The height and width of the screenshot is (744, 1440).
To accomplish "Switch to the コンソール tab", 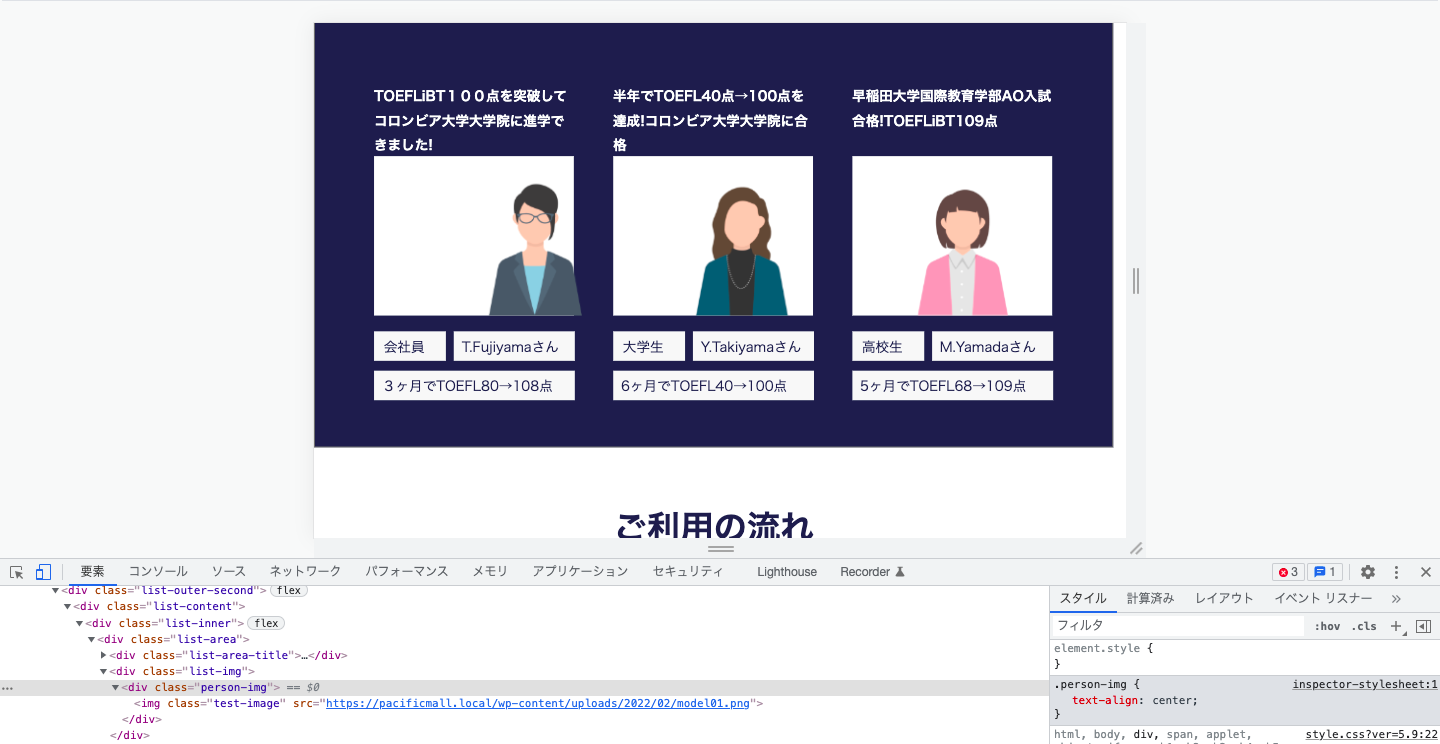I will point(157,571).
